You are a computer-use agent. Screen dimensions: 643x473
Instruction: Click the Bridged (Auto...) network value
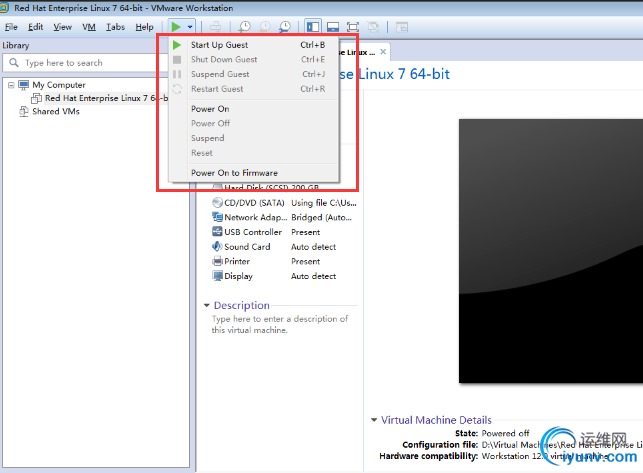(322, 217)
